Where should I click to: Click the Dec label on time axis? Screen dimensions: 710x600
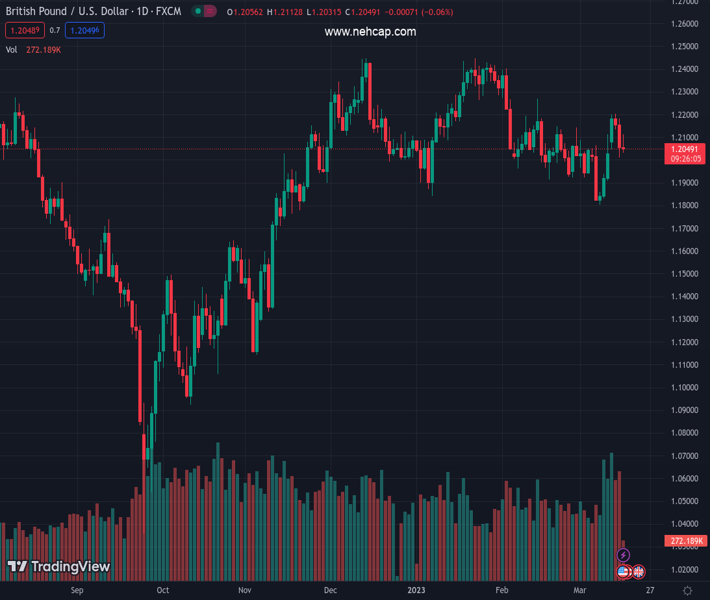pos(330,591)
